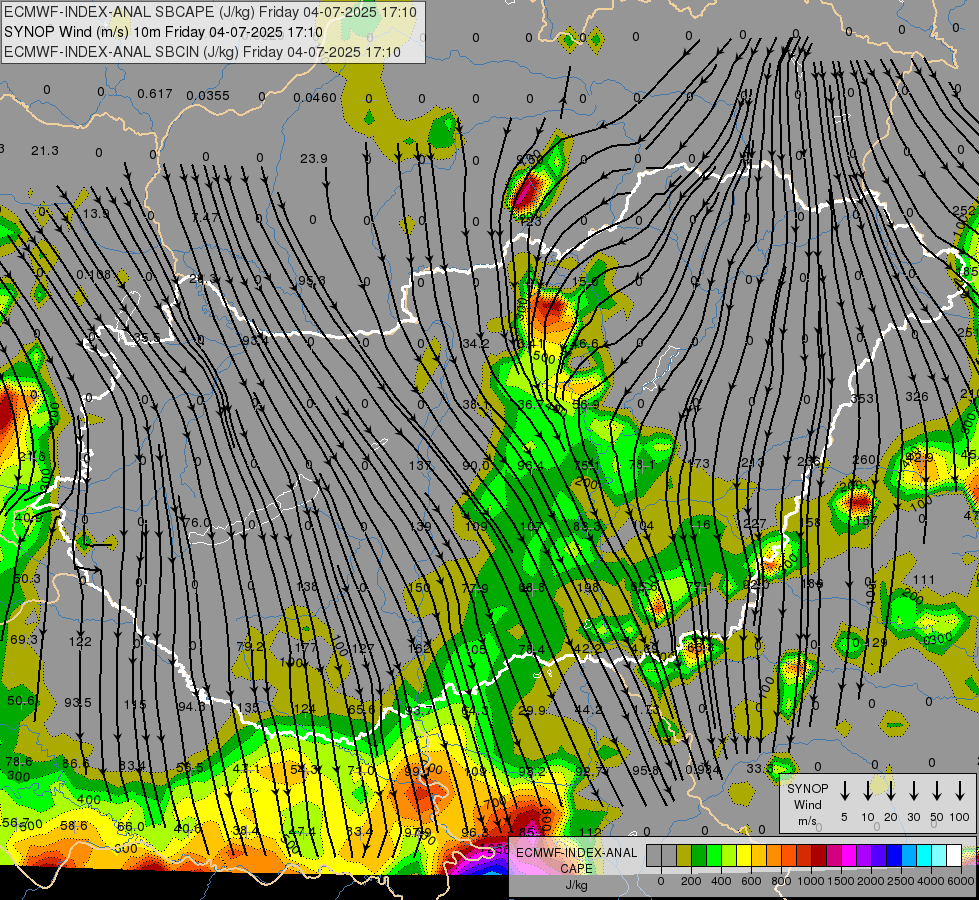Click the 7.47 value on the map
This screenshot has width=979, height=900.
pos(205,217)
